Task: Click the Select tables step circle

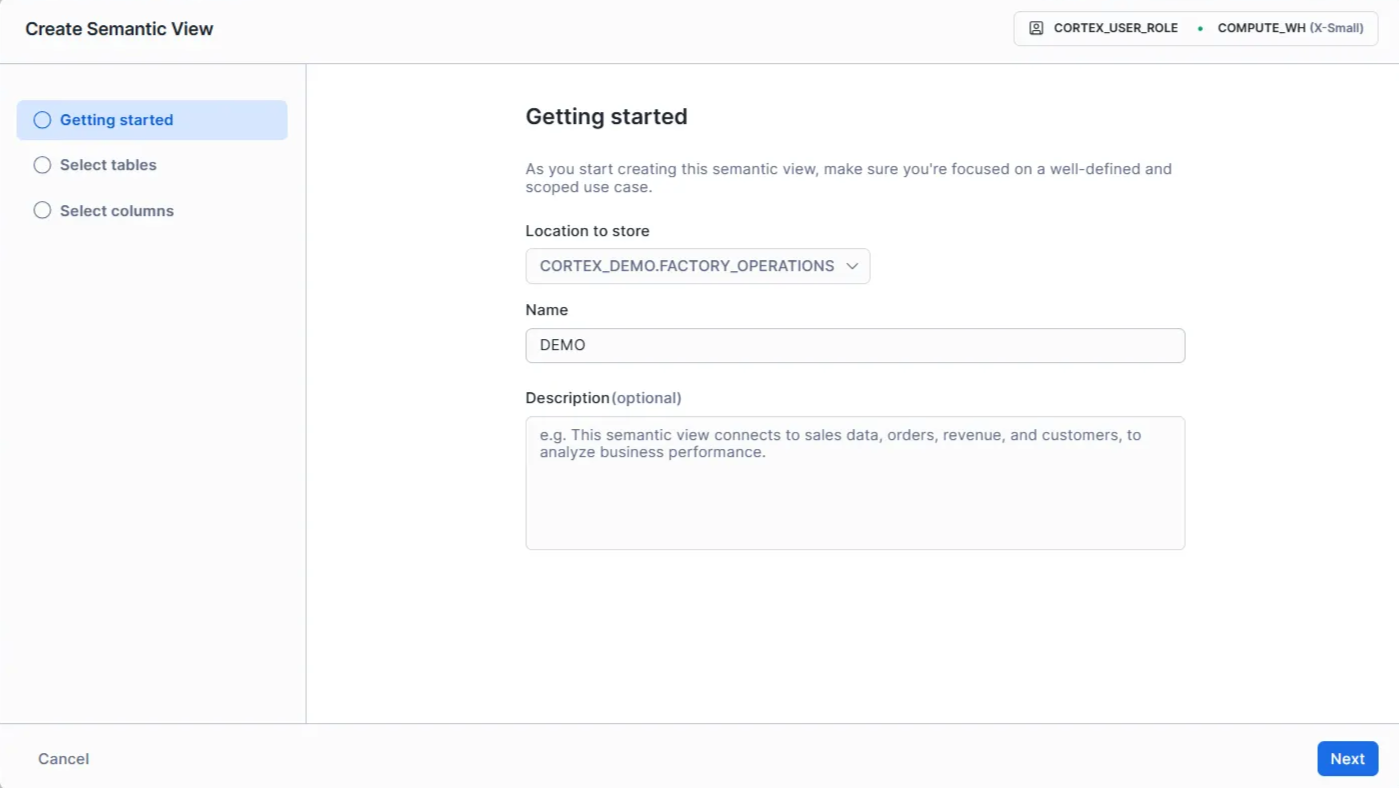Action: click(42, 165)
